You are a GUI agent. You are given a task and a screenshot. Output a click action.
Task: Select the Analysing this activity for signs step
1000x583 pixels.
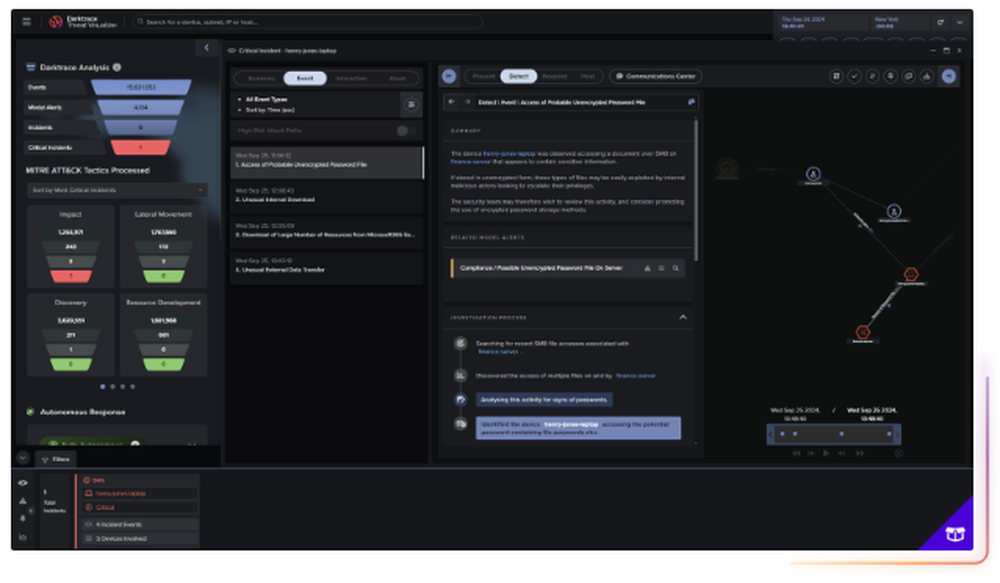[544, 400]
